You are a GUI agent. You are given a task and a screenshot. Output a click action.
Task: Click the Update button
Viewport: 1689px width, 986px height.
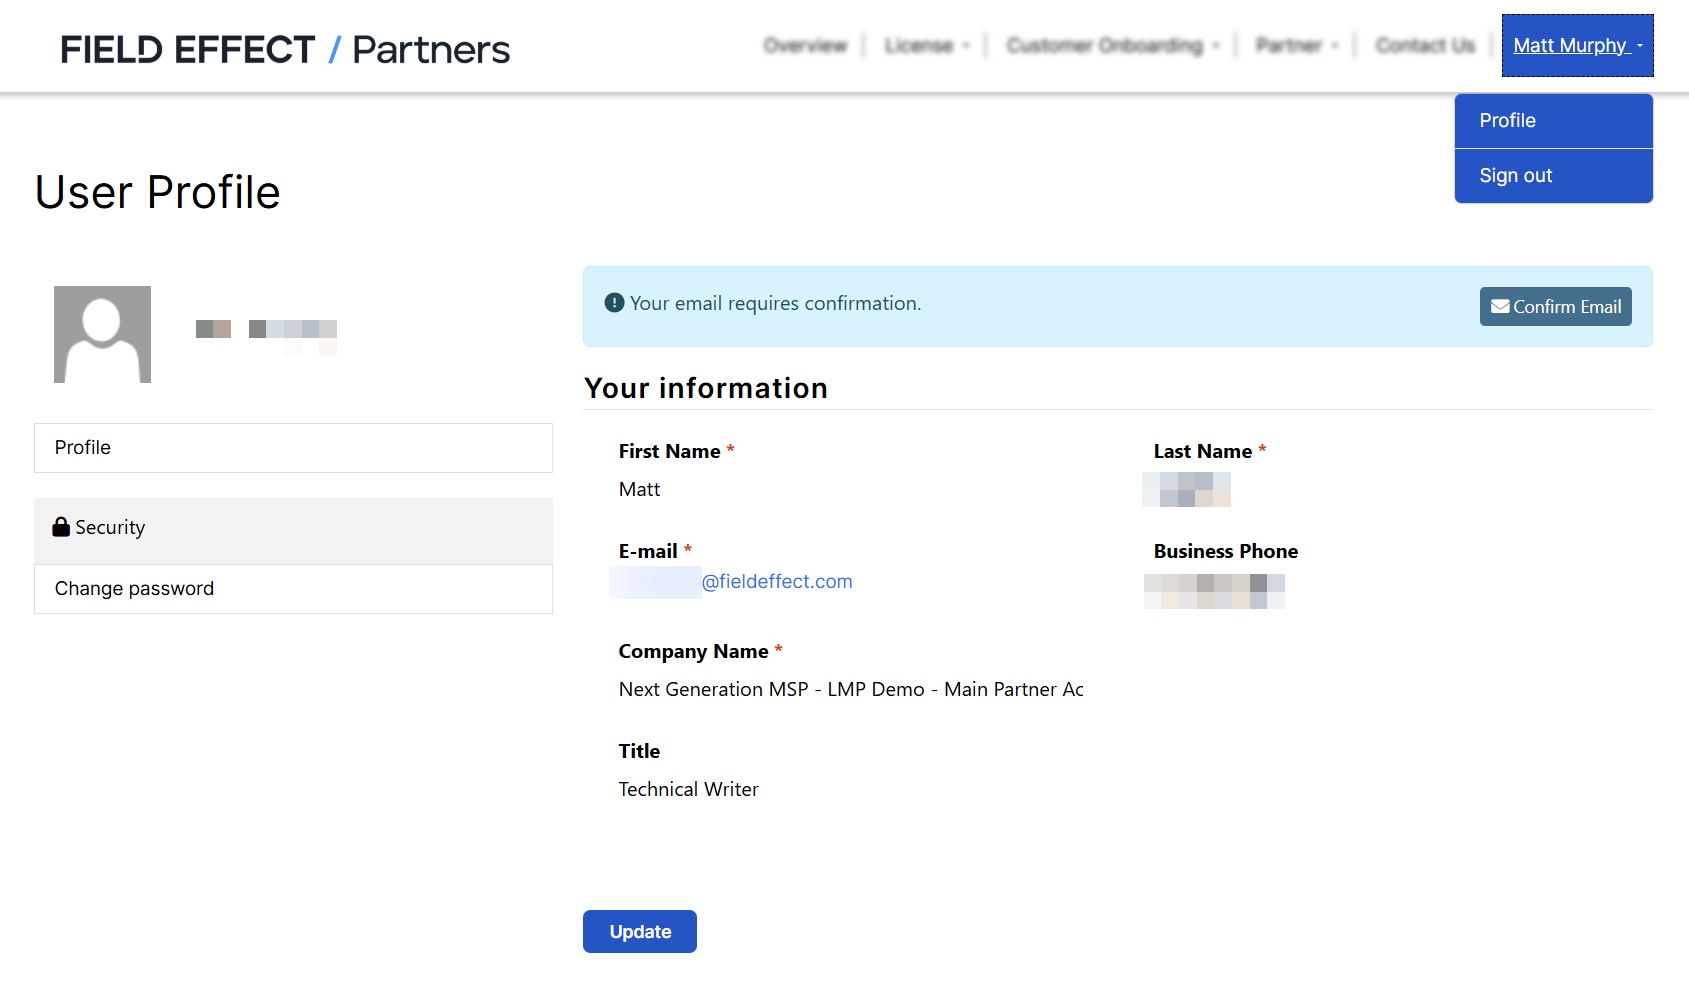[640, 932]
